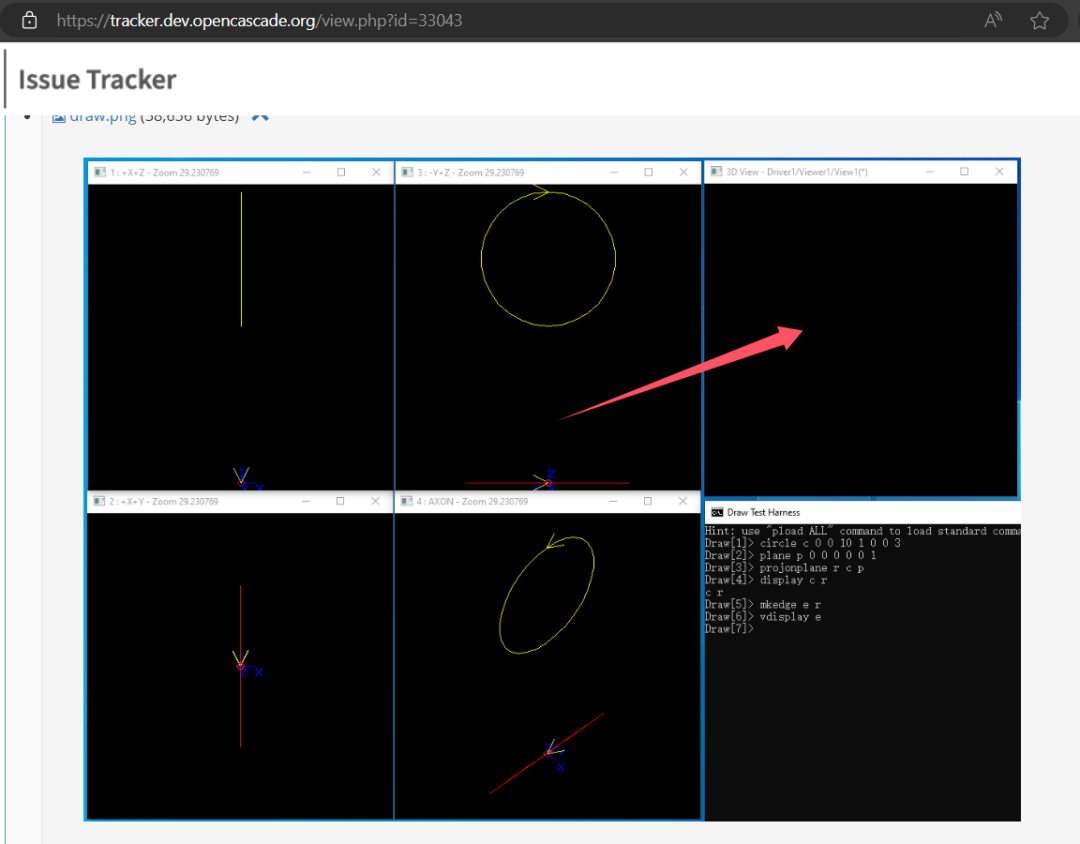
Task: Click console line 'vdisplay e'
Action: click(x=790, y=617)
